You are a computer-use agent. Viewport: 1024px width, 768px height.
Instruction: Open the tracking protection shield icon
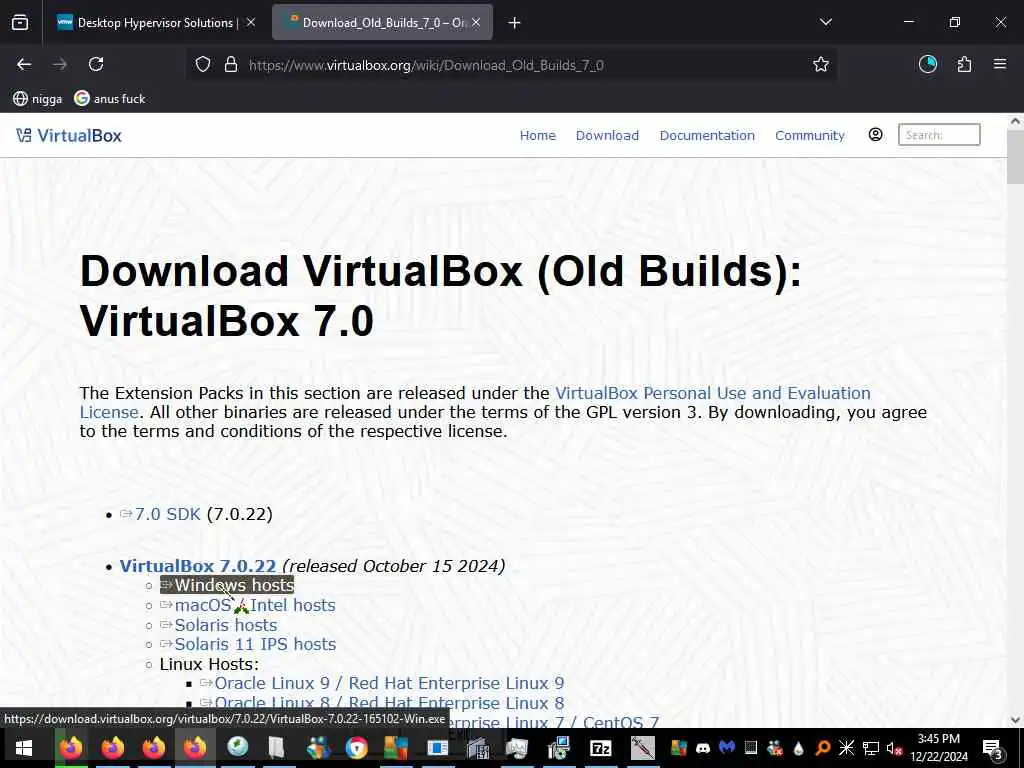tap(203, 65)
